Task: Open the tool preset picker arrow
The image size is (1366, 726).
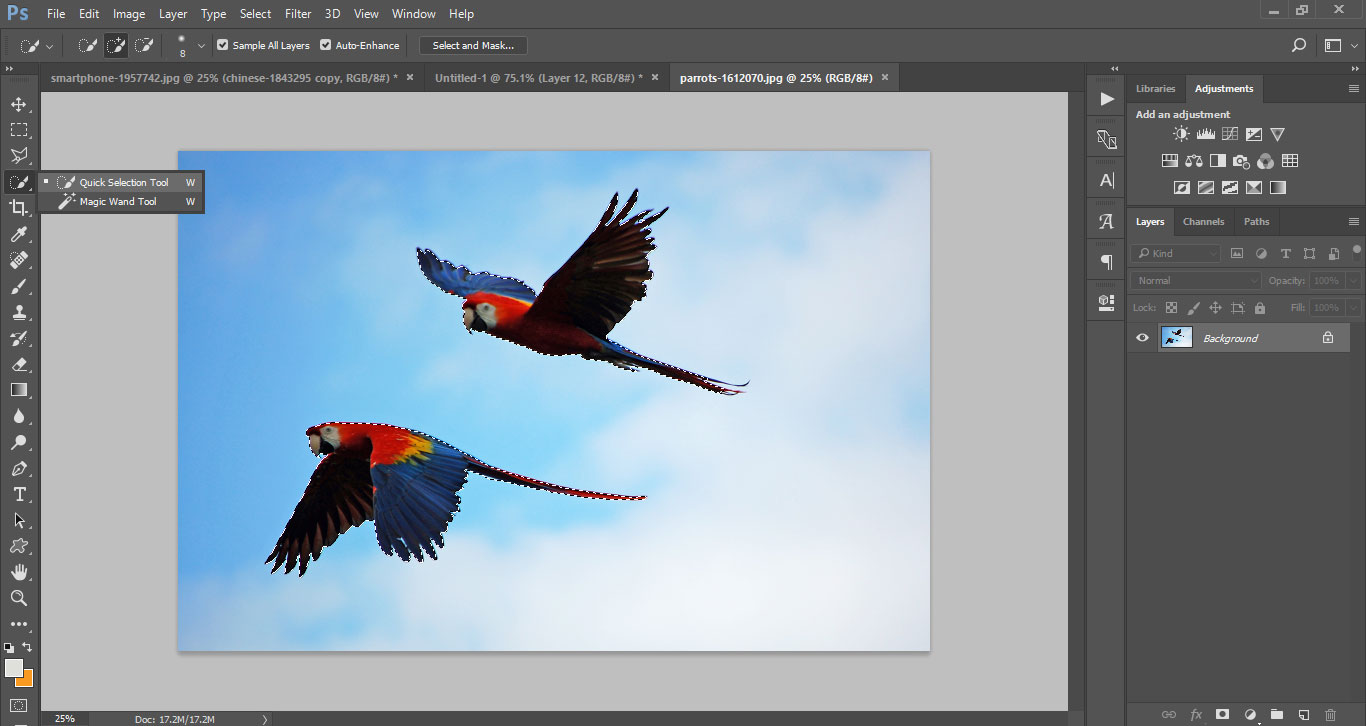Action: [50, 46]
